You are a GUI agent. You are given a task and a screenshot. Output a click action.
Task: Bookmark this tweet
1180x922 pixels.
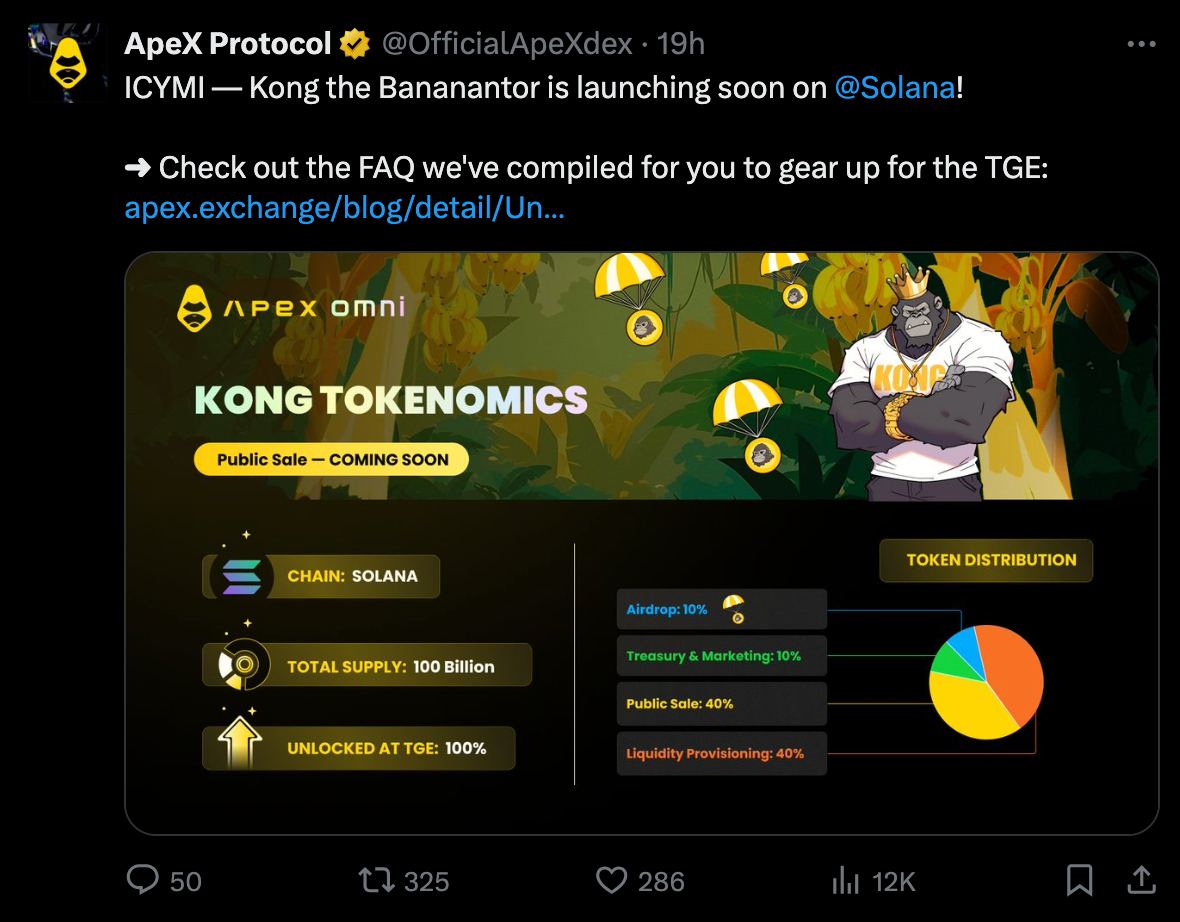1080,880
